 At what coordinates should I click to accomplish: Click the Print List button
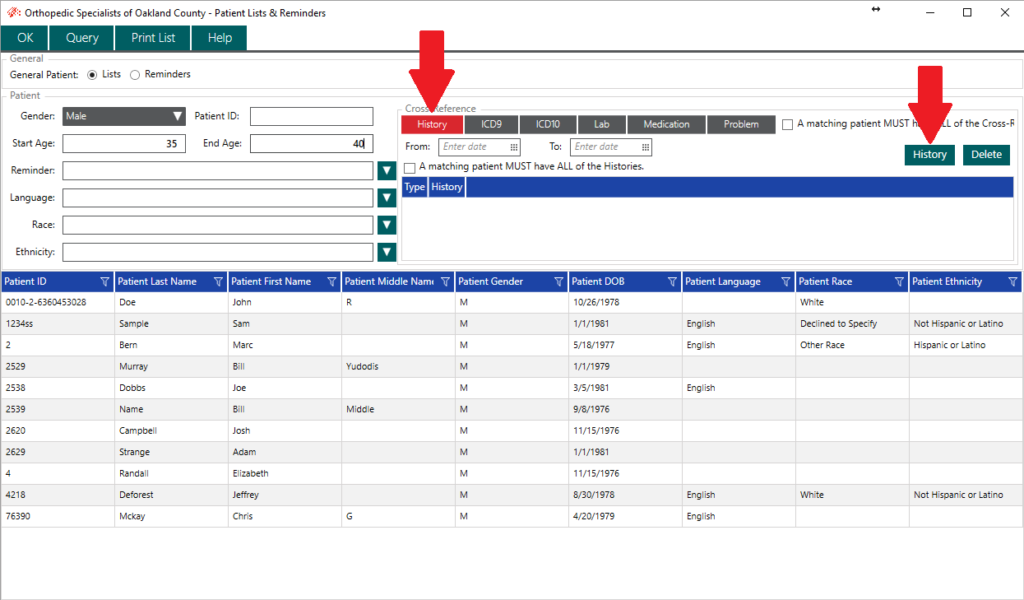(151, 37)
